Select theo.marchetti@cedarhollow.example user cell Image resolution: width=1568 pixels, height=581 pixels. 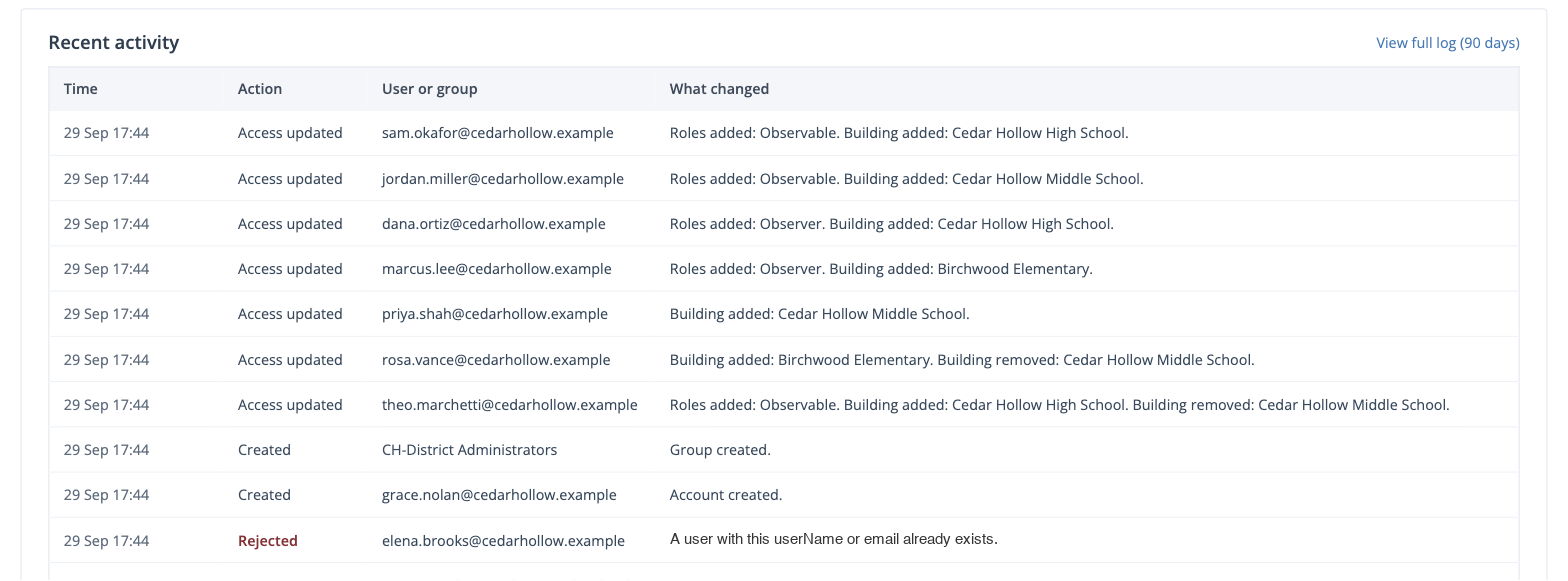510,405
